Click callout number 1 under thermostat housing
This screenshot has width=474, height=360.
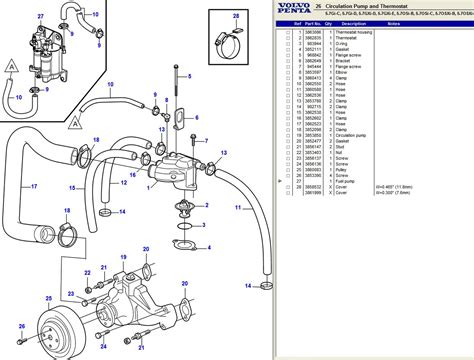pyautogui.click(x=148, y=188)
